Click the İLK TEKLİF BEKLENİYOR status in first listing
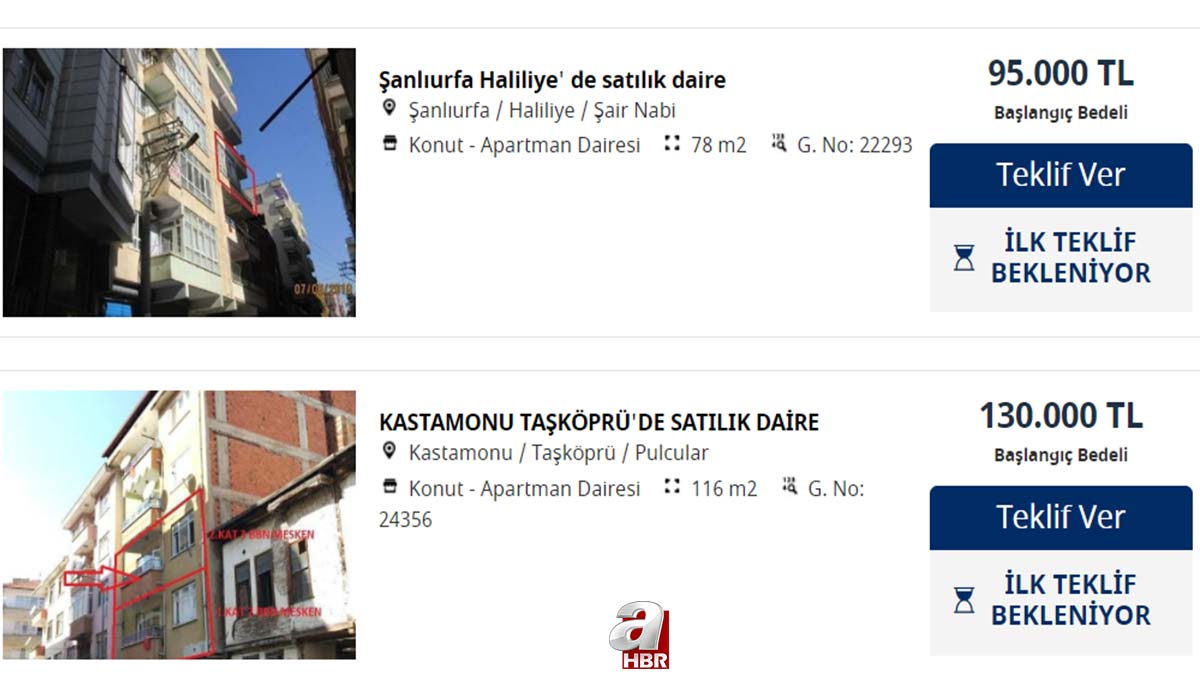The width and height of the screenshot is (1200, 674). point(1061,259)
